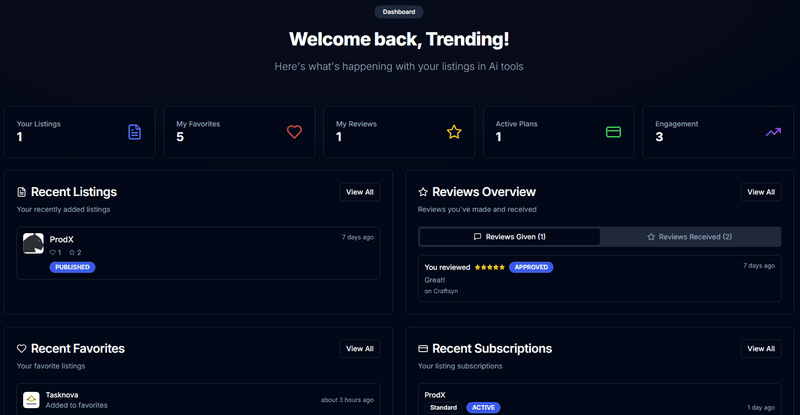This screenshot has width=800, height=415.
Task: Click the Dashboard pill badge
Action: click(399, 12)
